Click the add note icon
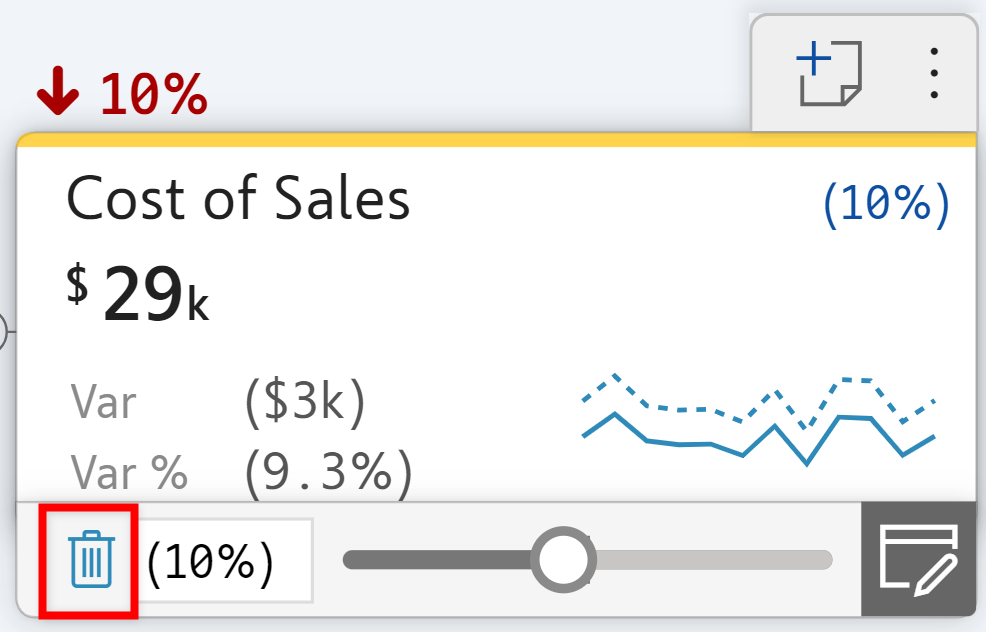This screenshot has height=632, width=986. 829,73
